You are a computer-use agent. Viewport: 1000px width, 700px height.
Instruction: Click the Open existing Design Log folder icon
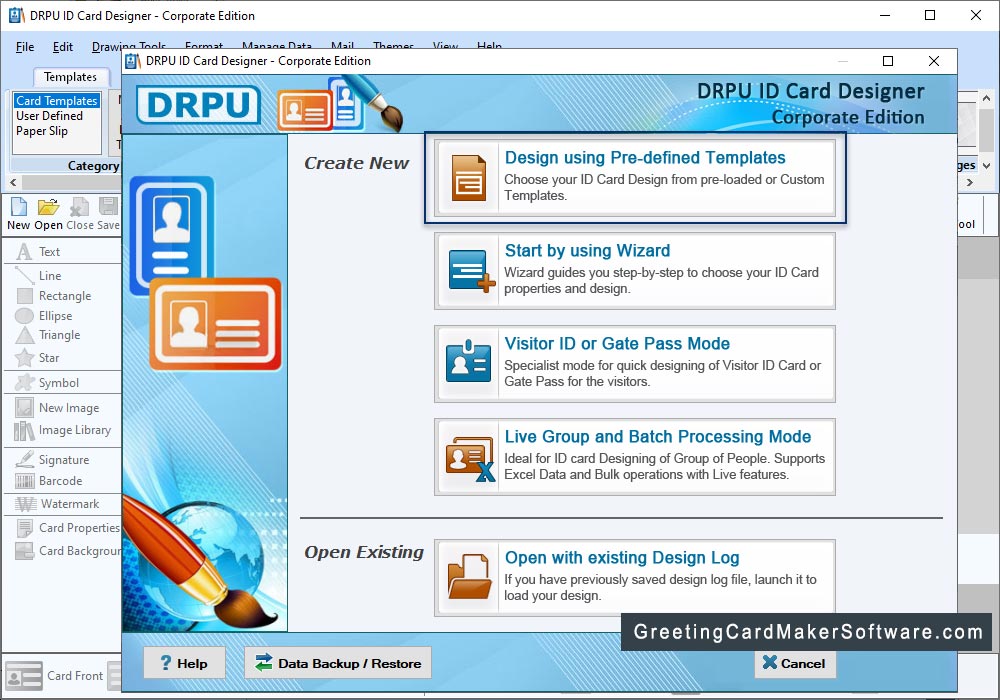click(469, 577)
